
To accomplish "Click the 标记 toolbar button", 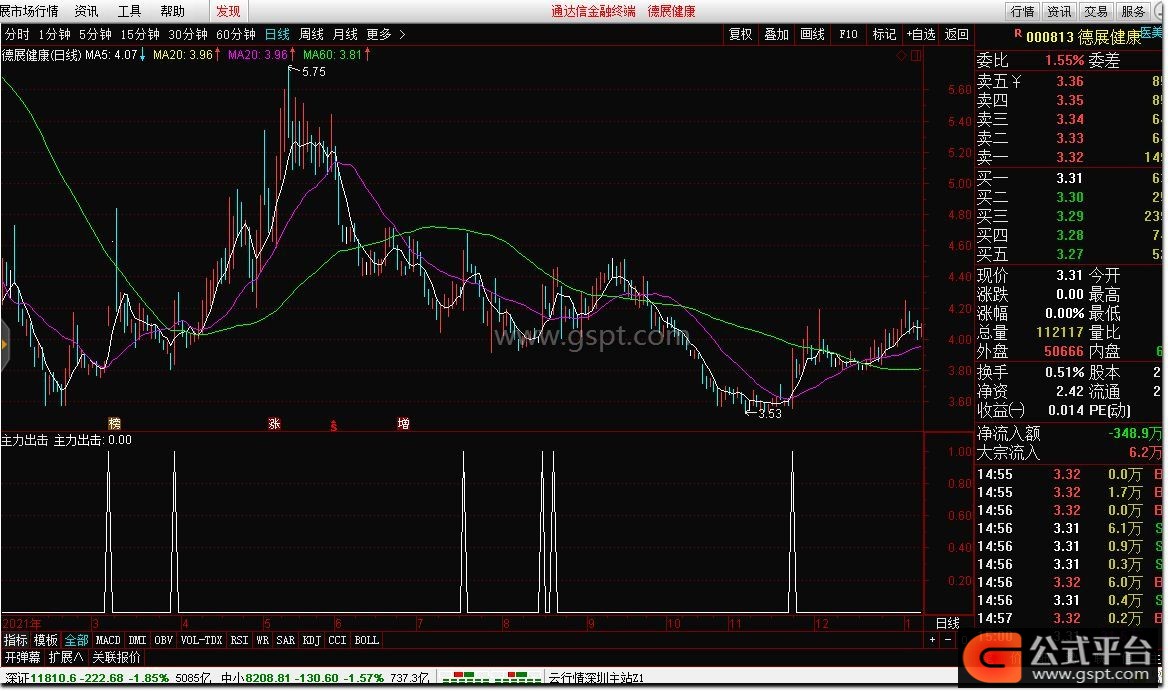I will click(884, 34).
